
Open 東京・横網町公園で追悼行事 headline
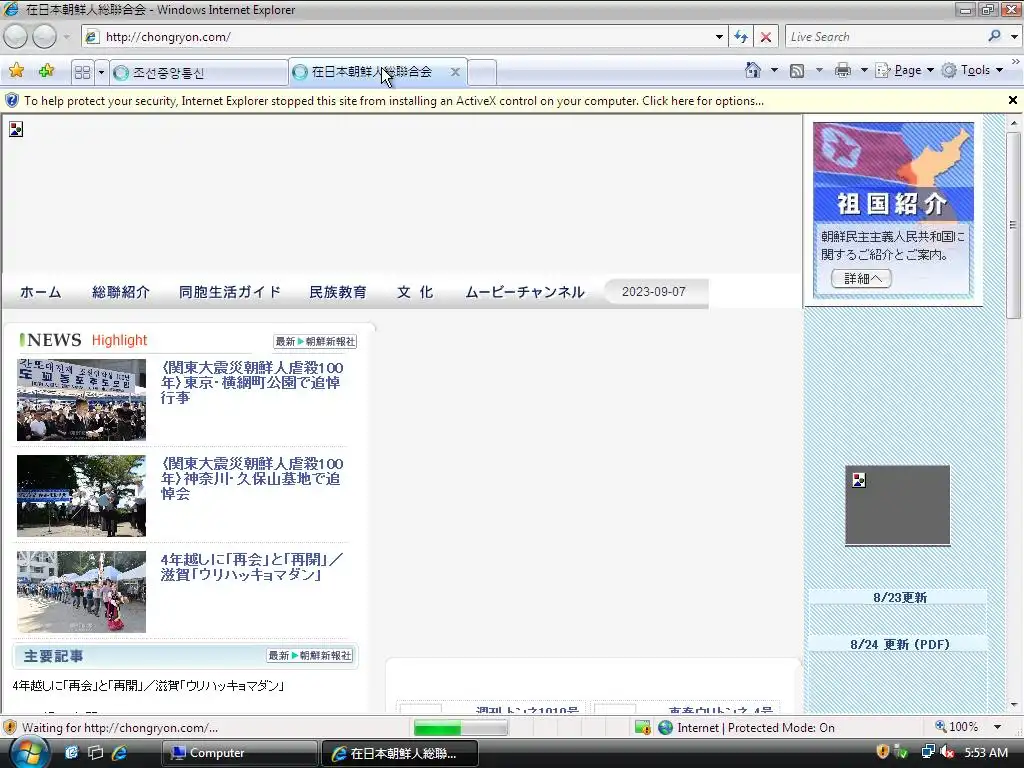coord(252,383)
